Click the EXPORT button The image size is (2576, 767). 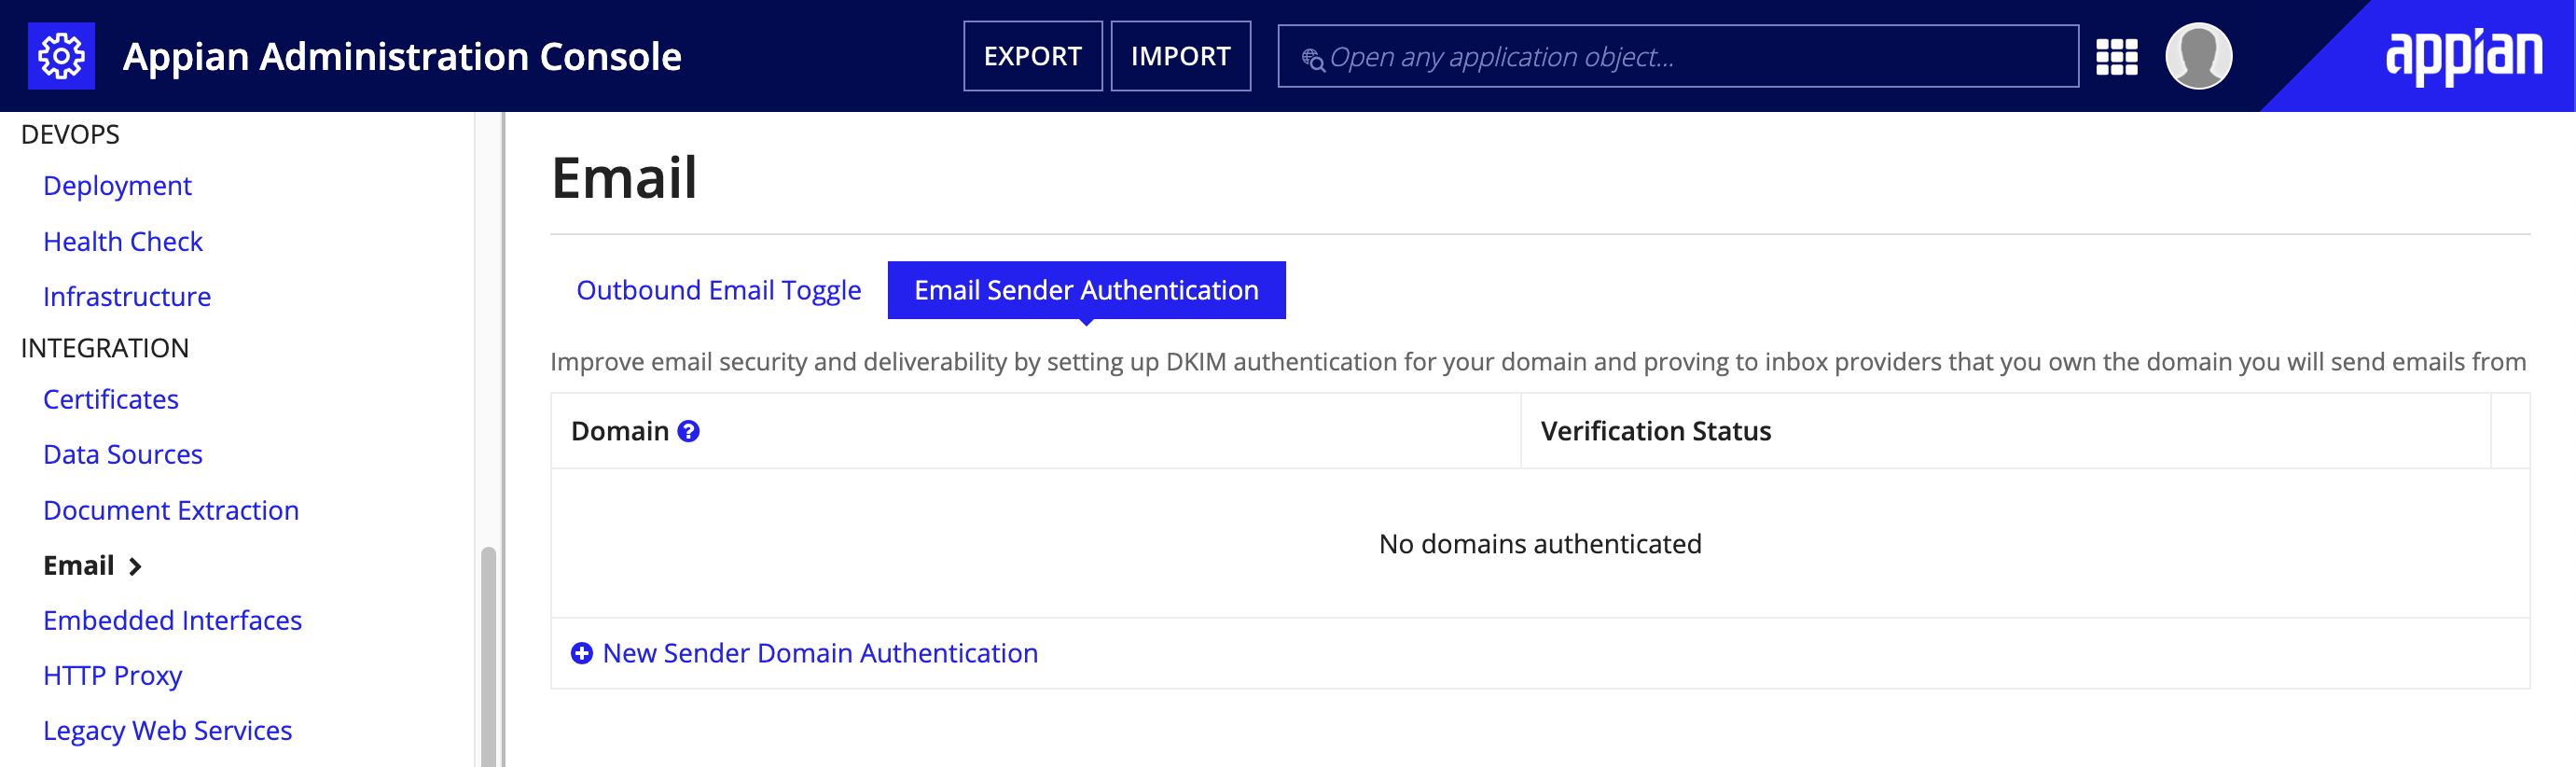click(x=1032, y=56)
